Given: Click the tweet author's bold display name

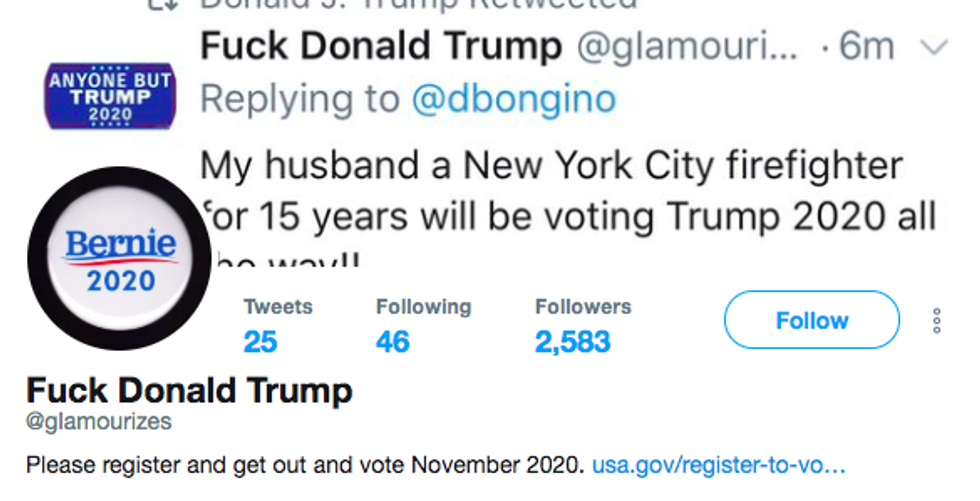Looking at the screenshot, I should click(x=381, y=47).
